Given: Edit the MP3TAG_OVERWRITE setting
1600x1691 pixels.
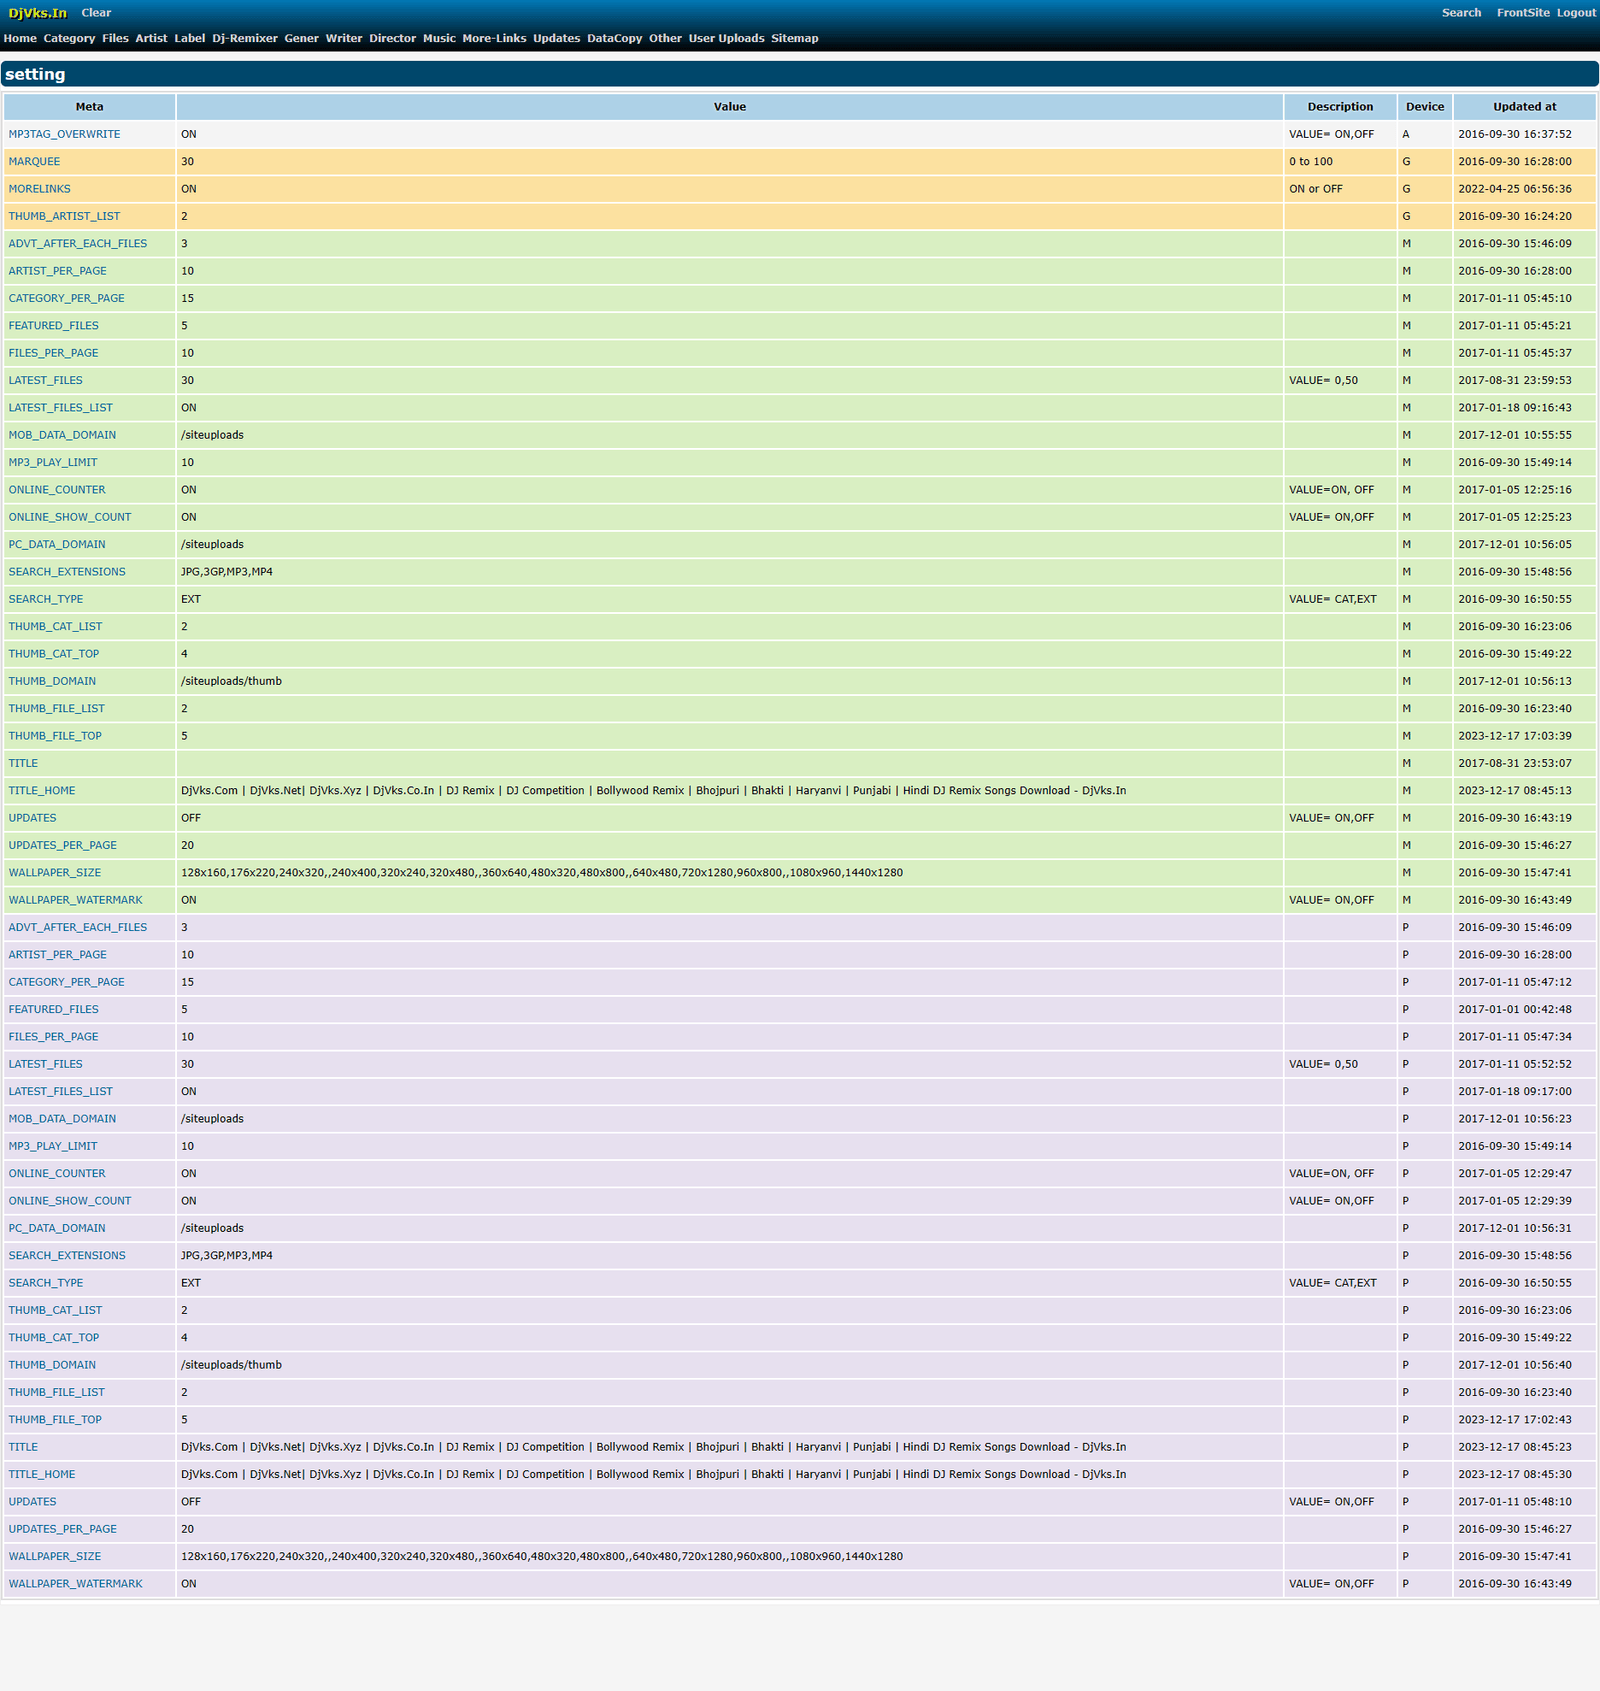Looking at the screenshot, I should coord(64,134).
